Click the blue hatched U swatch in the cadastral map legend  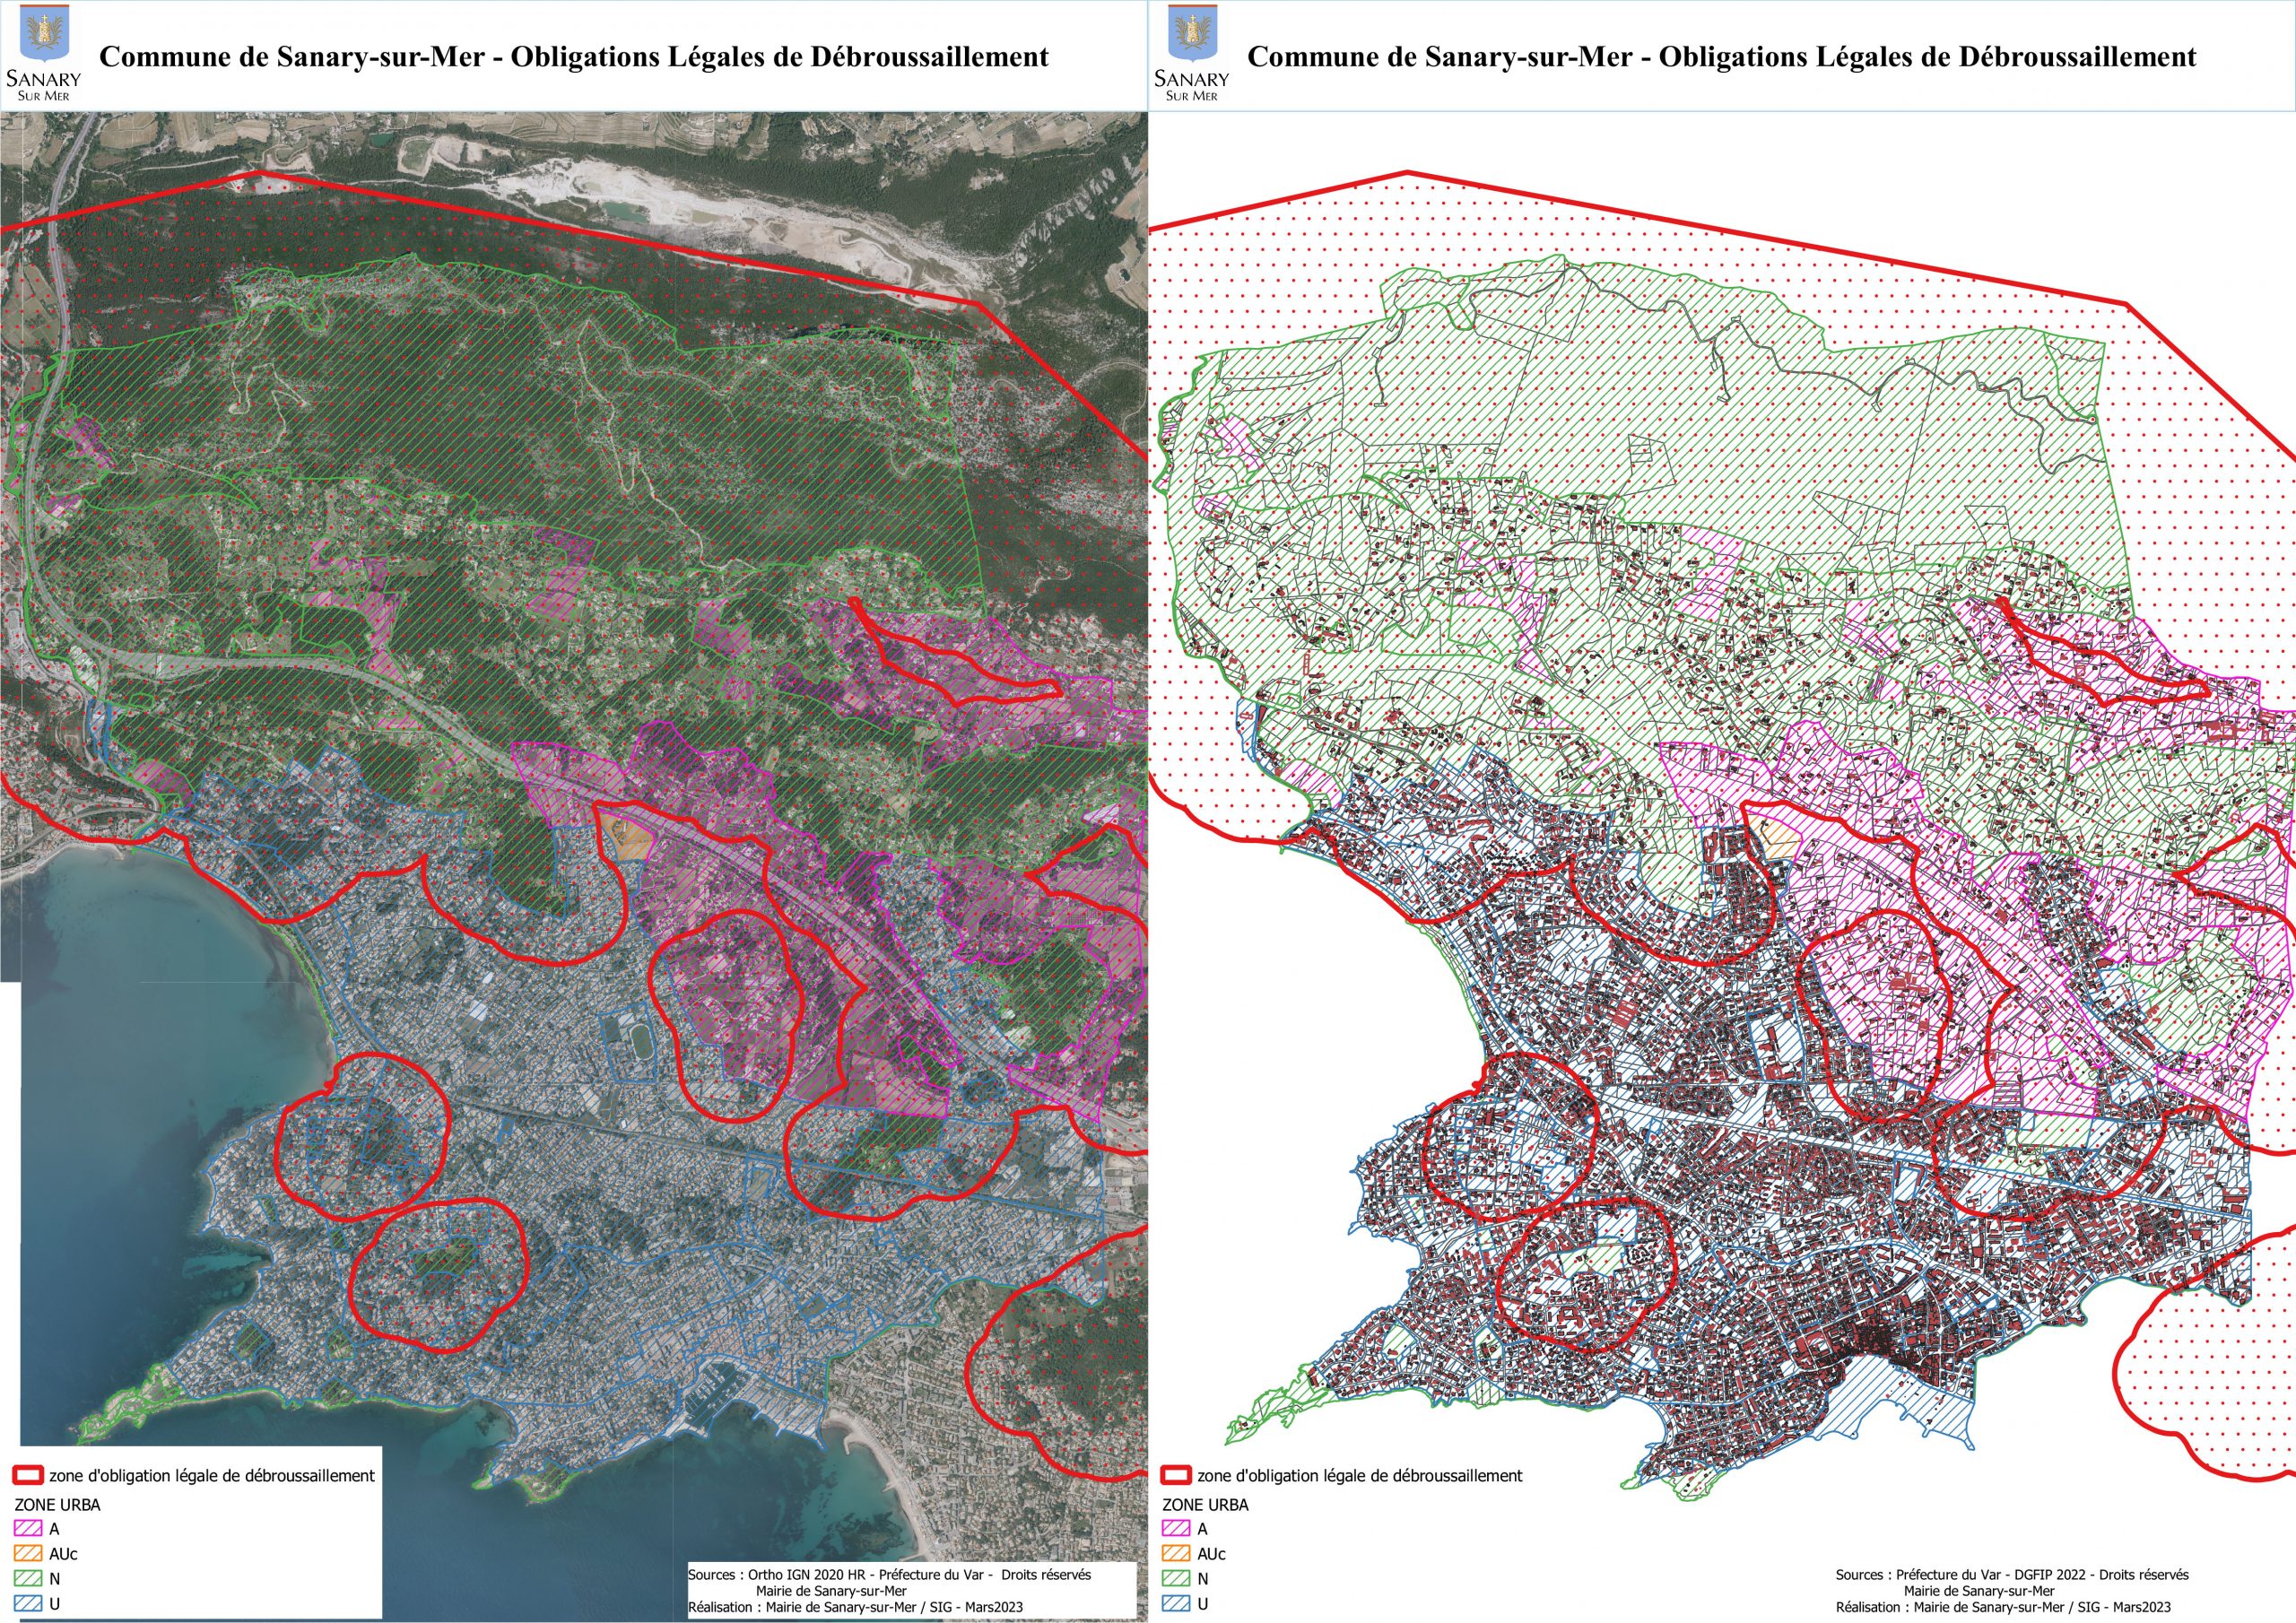click(1176, 1604)
